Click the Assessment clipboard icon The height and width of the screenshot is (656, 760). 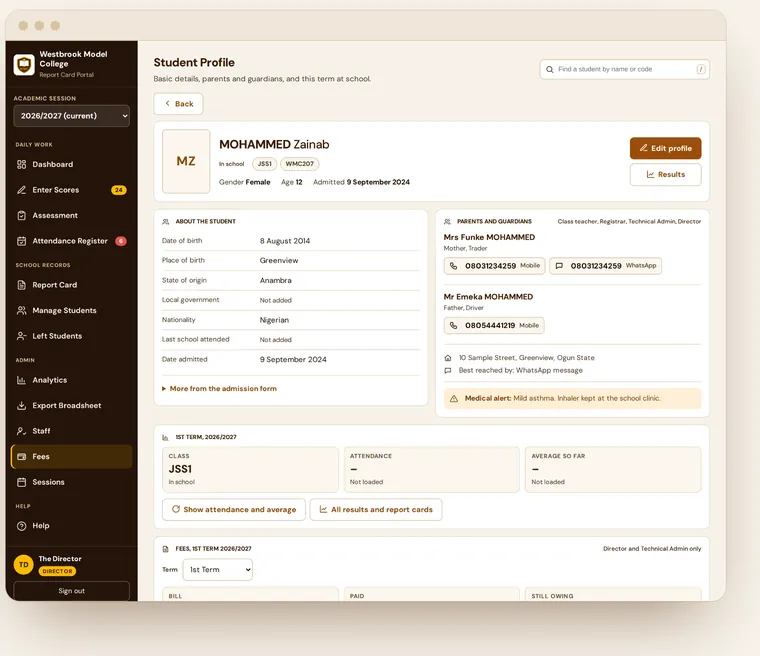coord(21,215)
